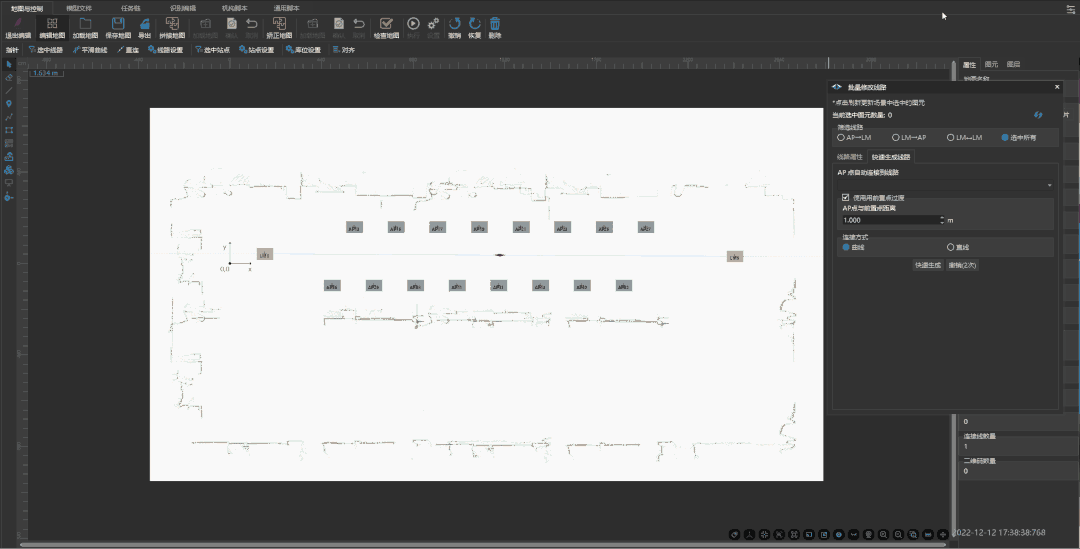Click the 选中站点 filter button
The image size is (1080, 549).
pos(212,50)
